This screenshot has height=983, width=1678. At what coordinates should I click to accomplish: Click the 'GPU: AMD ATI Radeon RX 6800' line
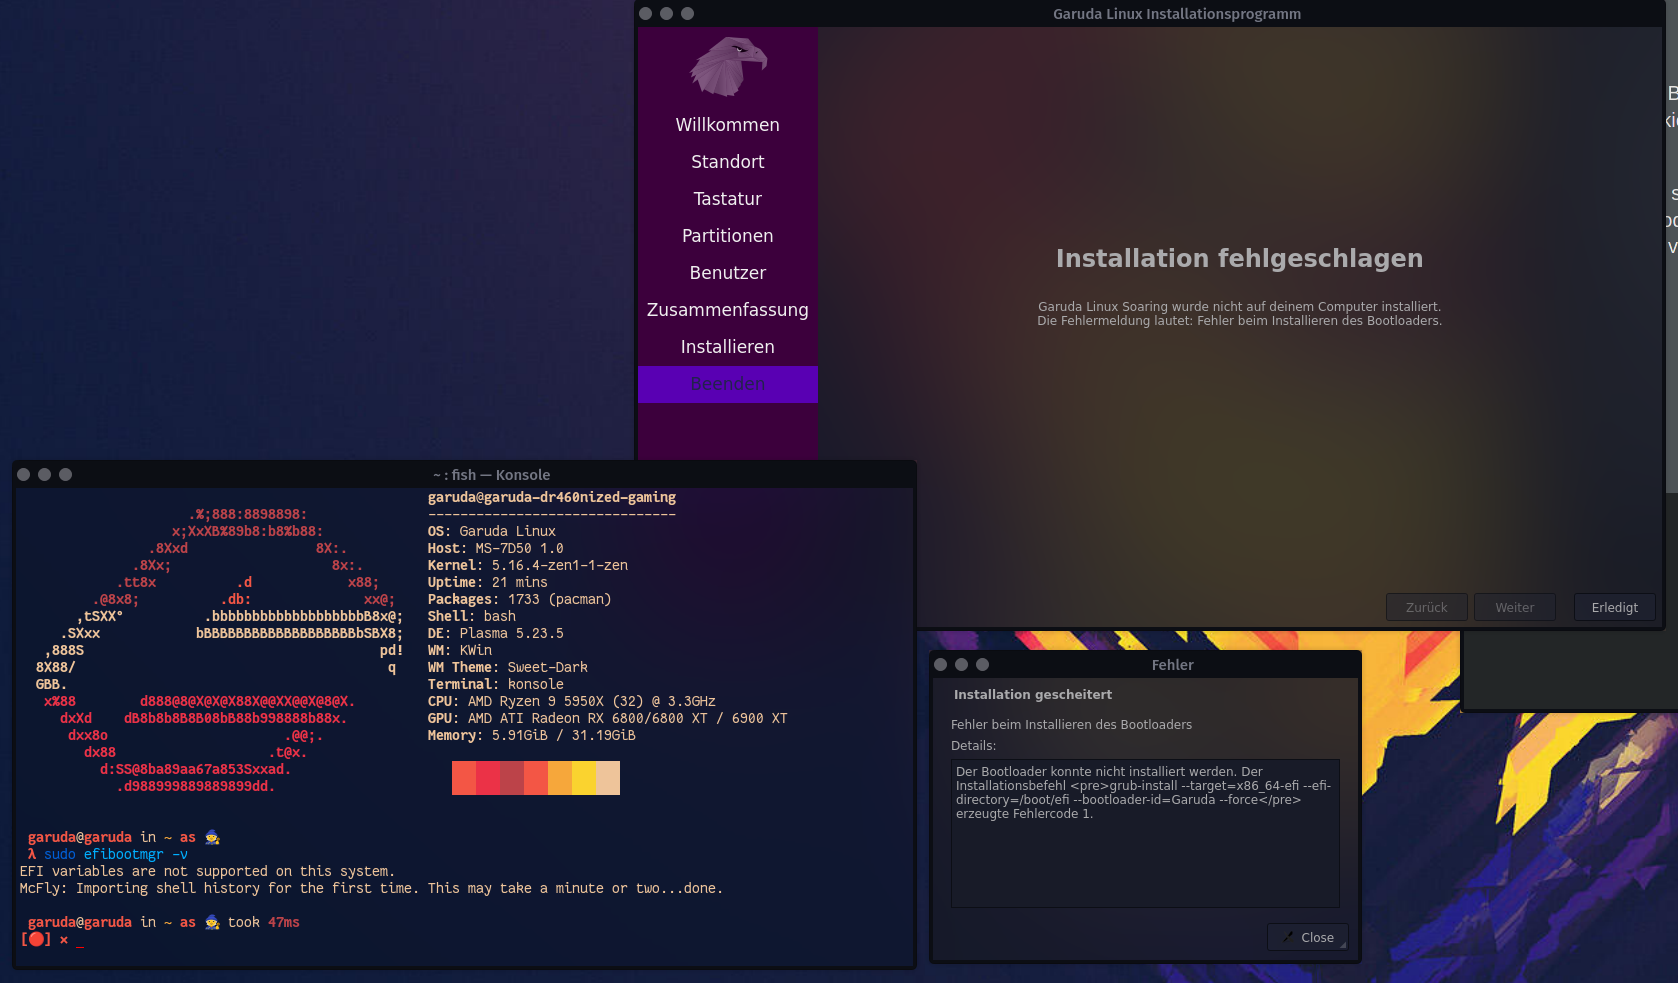point(608,718)
